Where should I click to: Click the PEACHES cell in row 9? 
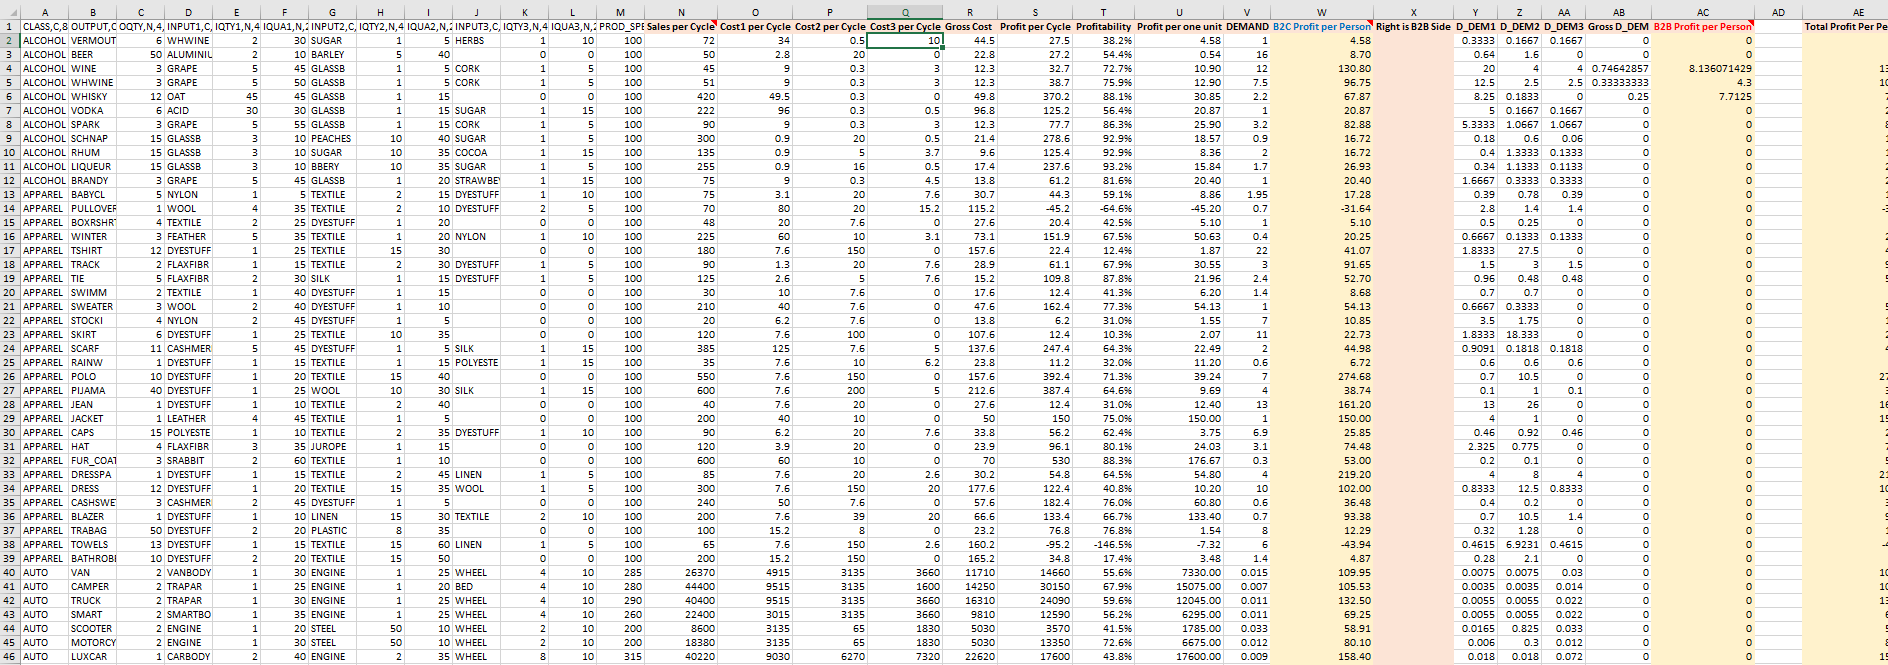[x=333, y=139]
